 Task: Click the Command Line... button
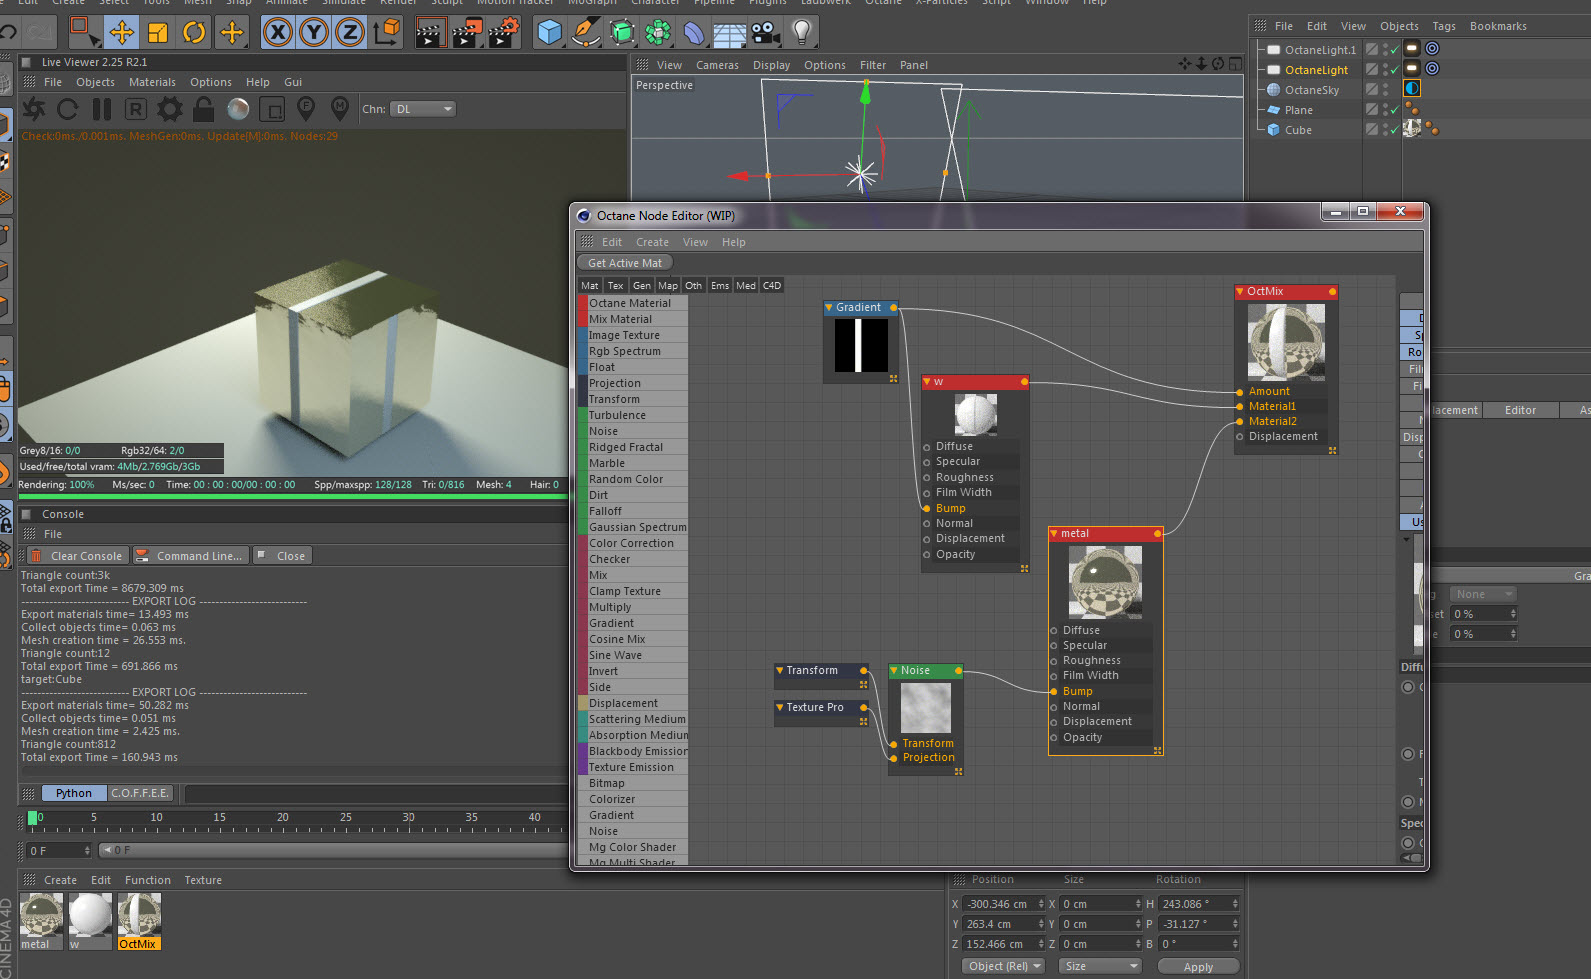(x=190, y=556)
